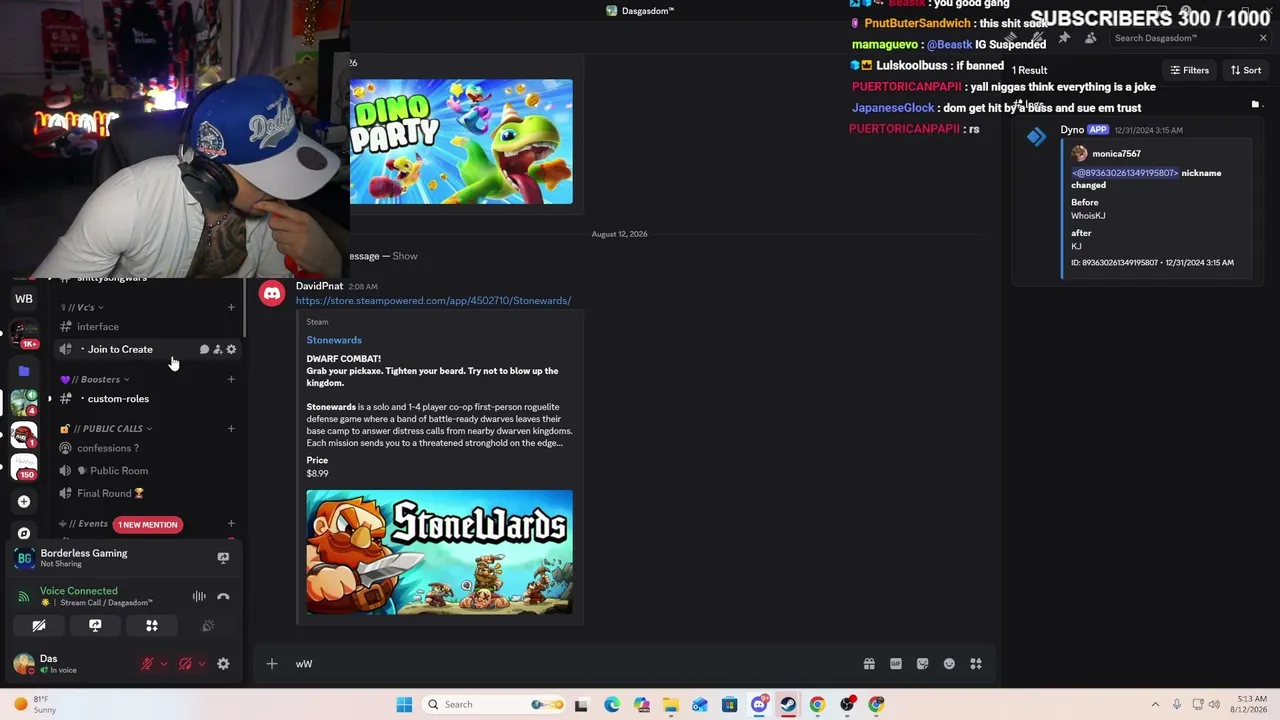Add channel to PUBLIC CALLS category
The width and height of the screenshot is (1280, 720).
pyautogui.click(x=231, y=429)
